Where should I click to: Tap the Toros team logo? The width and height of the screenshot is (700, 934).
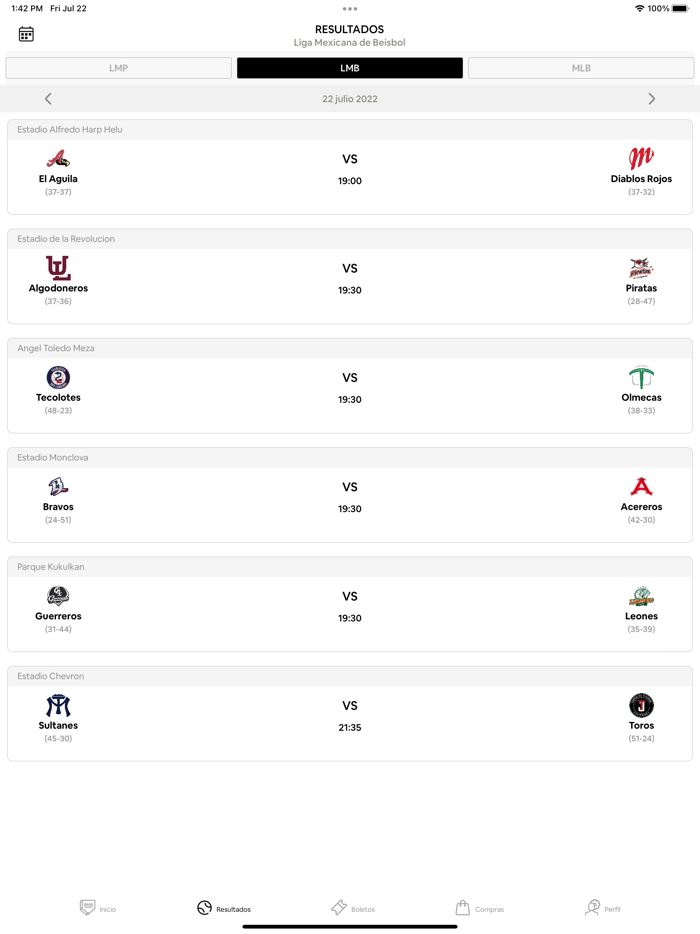(641, 705)
